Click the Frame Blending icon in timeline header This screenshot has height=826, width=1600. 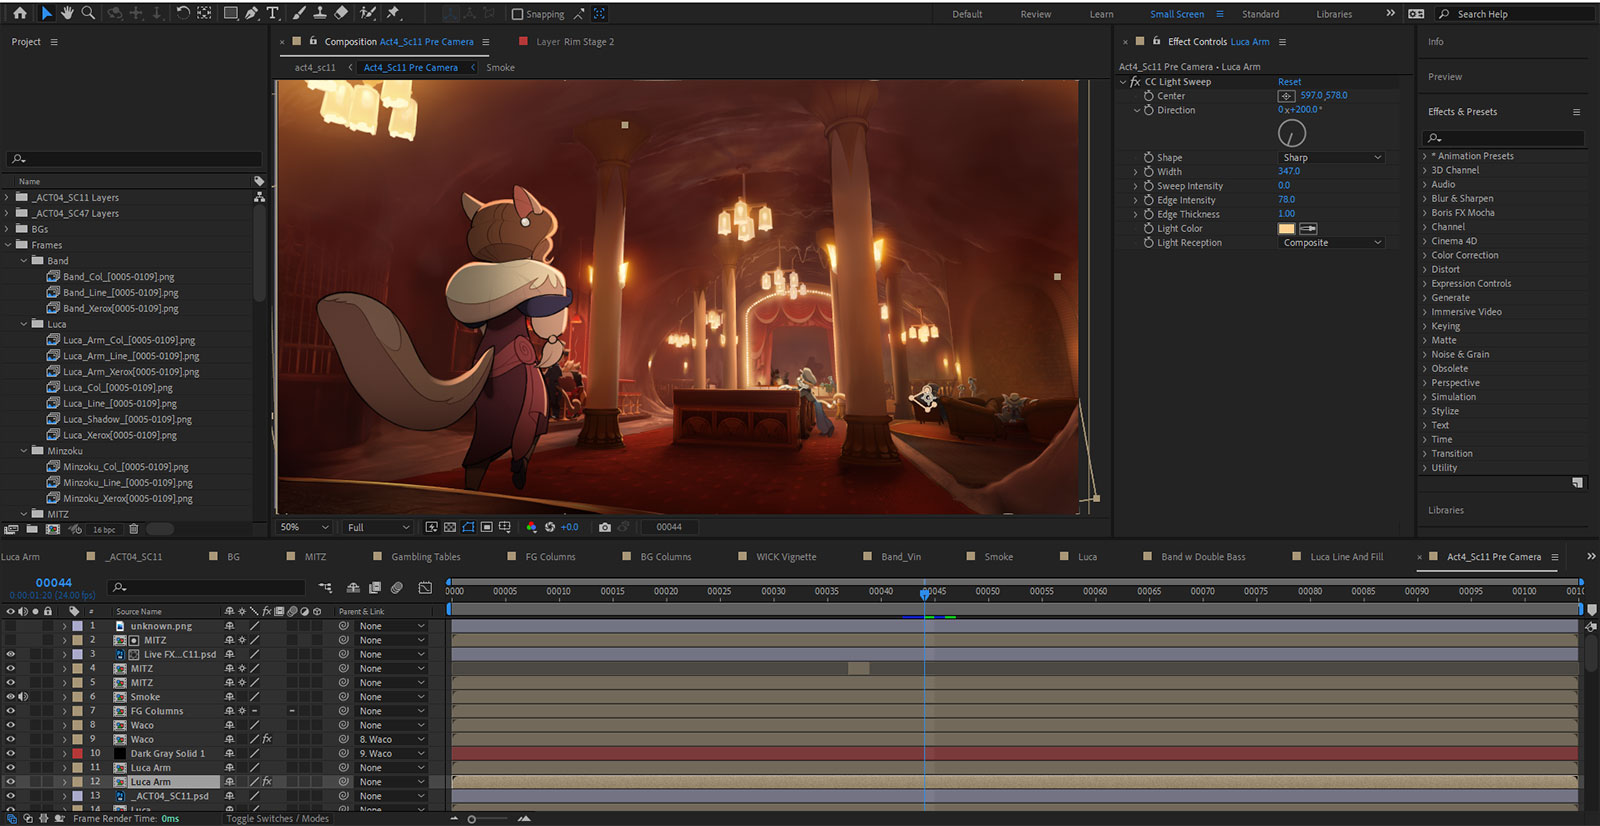pos(375,588)
